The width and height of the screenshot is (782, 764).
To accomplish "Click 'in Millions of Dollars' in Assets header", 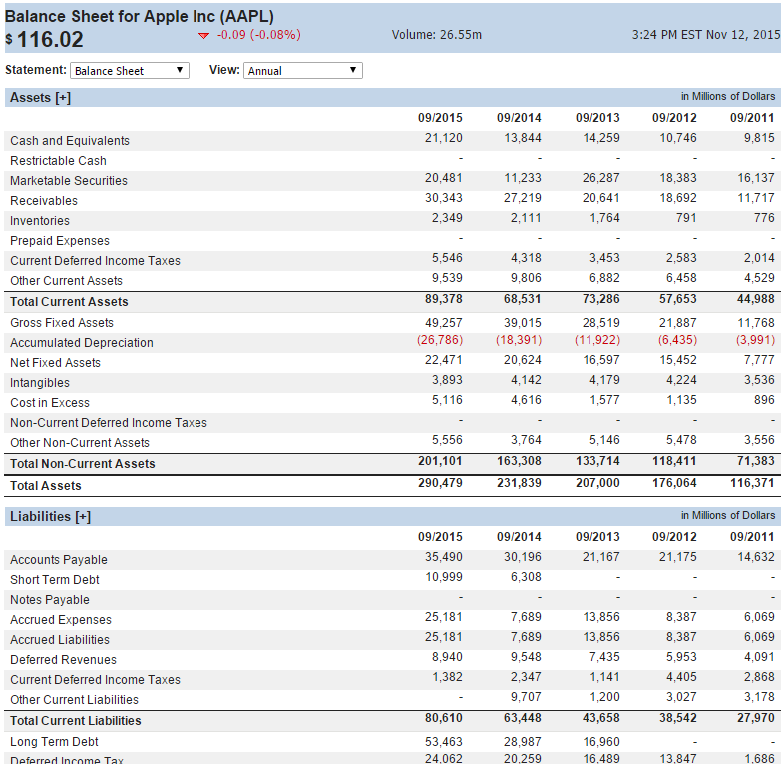I will [728, 96].
